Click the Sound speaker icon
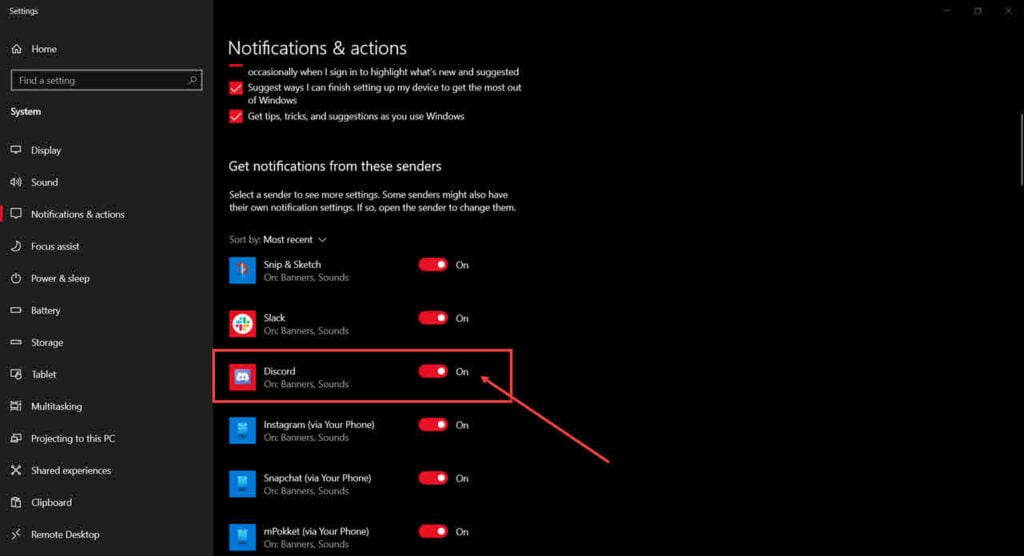Screen dimensions: 1024x556 [16, 182]
